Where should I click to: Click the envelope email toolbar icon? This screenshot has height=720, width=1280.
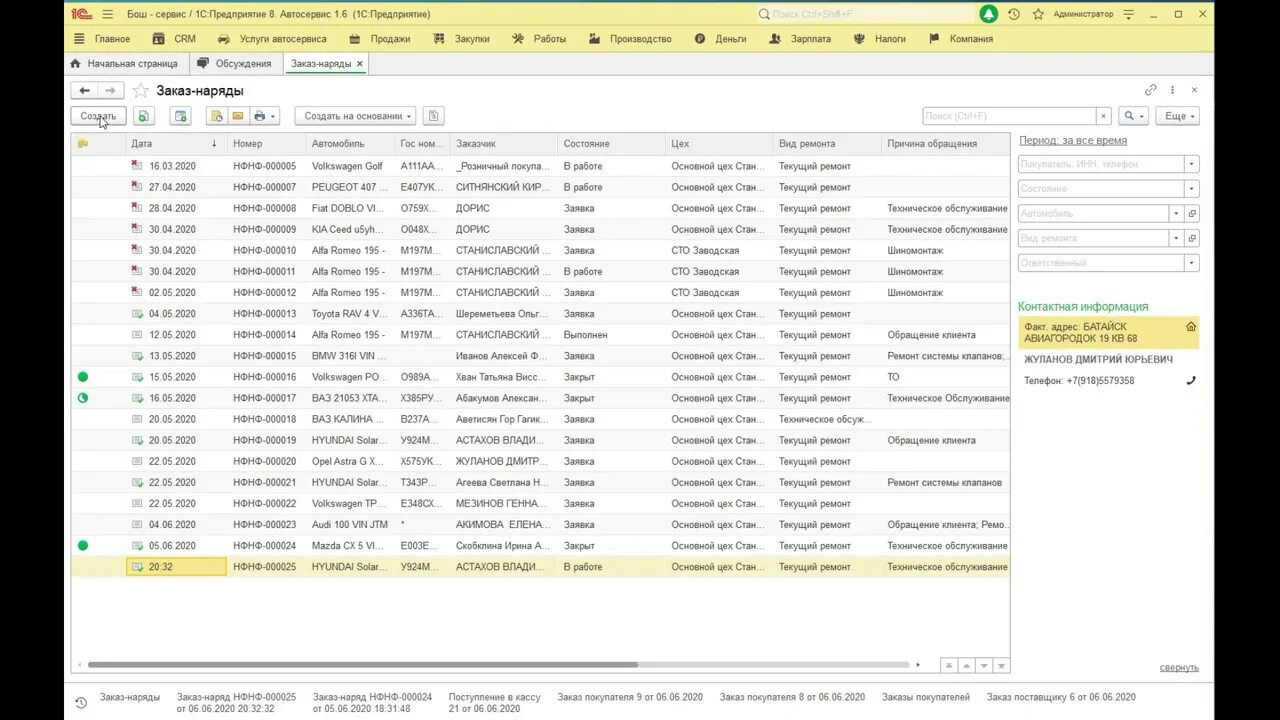pos(238,116)
